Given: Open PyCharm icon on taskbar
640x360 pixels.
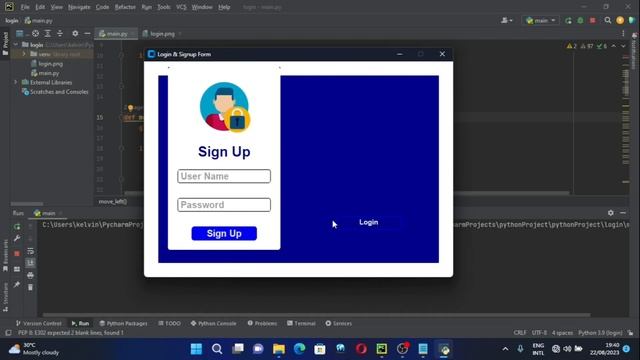Looking at the screenshot, I should [x=382, y=349].
